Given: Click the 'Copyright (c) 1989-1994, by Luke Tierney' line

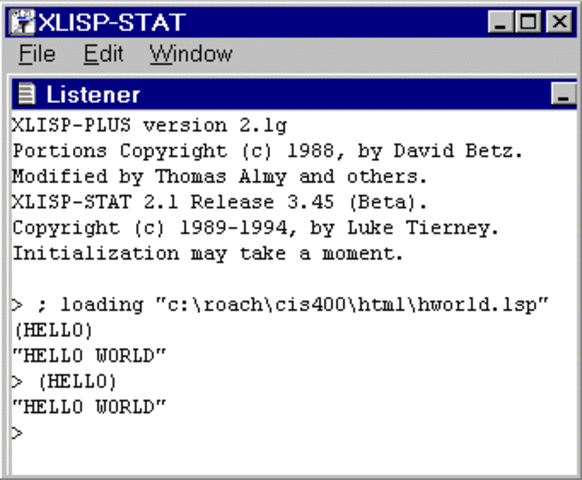Looking at the screenshot, I should [255, 228].
